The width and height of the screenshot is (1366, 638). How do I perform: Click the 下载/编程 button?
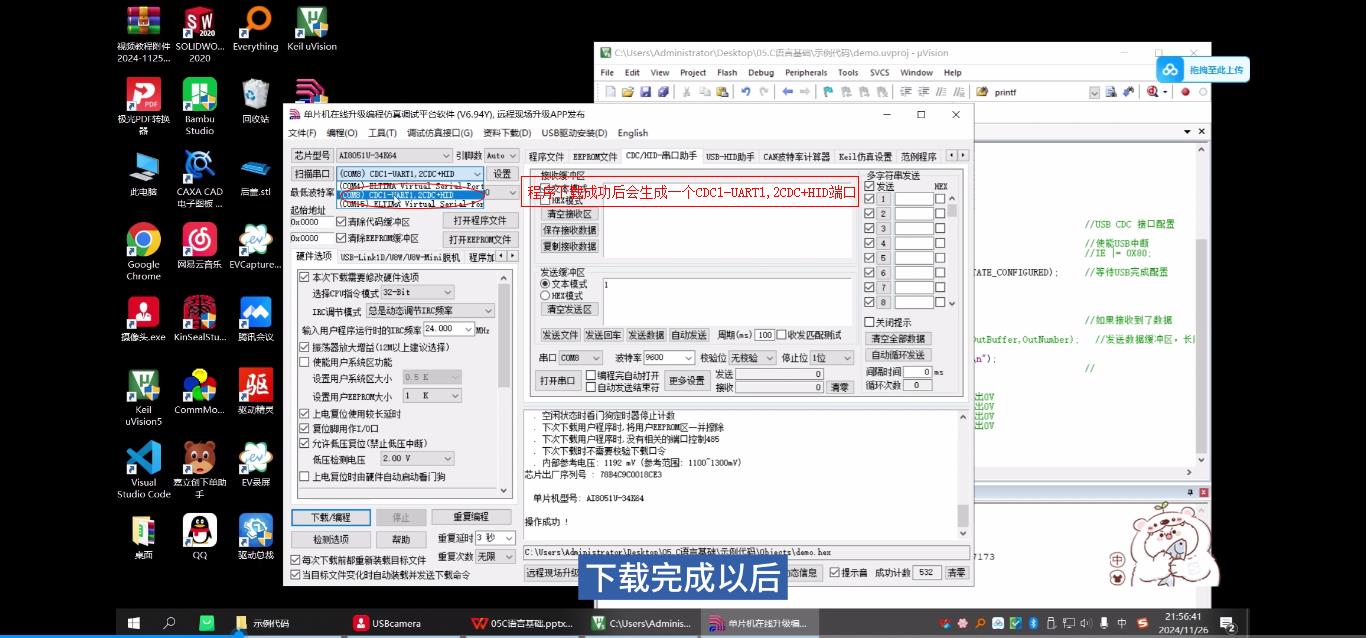coord(331,517)
